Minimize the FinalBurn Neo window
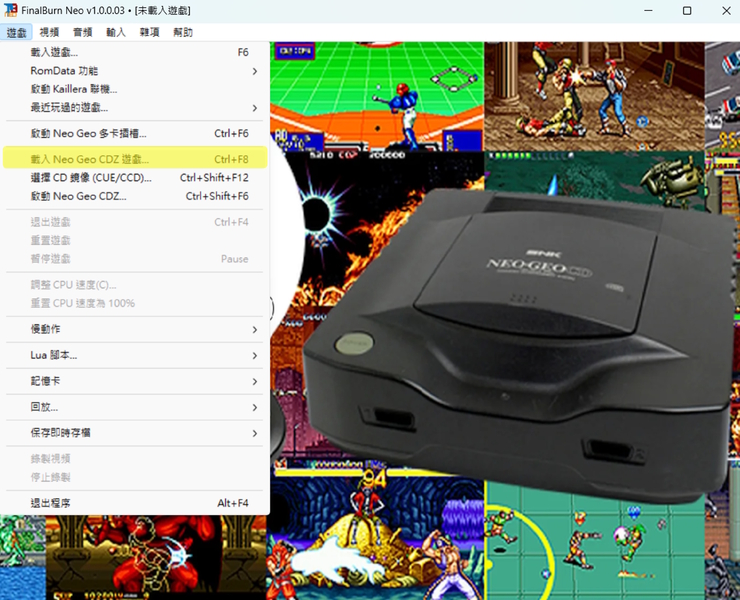Image resolution: width=740 pixels, height=600 pixels. click(648, 10)
